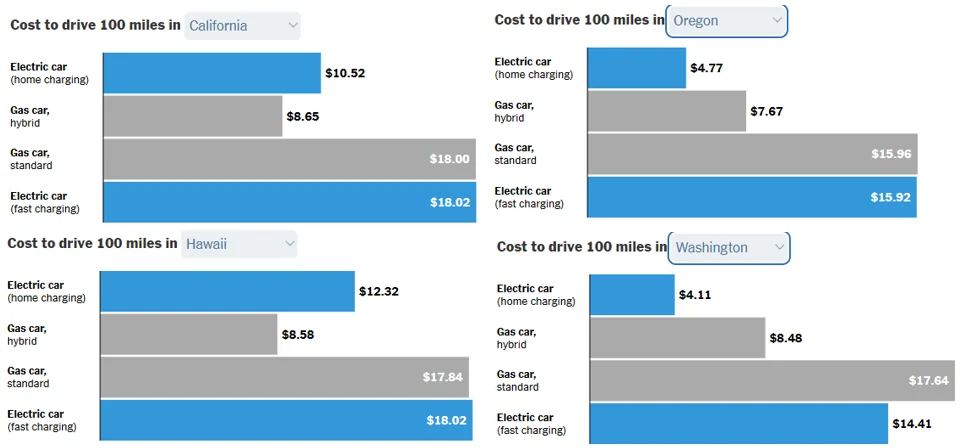
Task: Expand the Washington state selector
Action: [728, 247]
